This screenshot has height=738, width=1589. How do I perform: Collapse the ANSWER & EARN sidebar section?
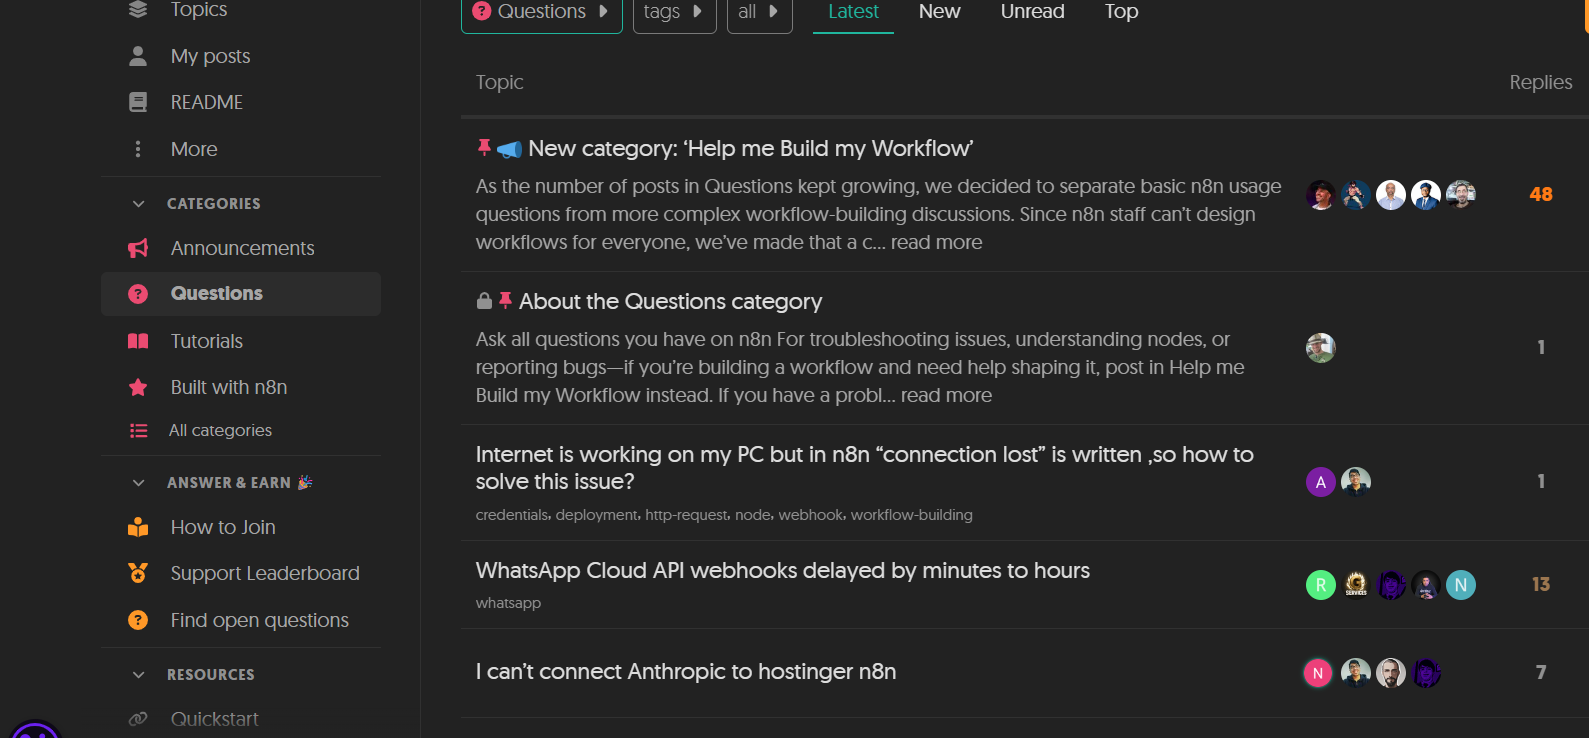click(x=138, y=483)
